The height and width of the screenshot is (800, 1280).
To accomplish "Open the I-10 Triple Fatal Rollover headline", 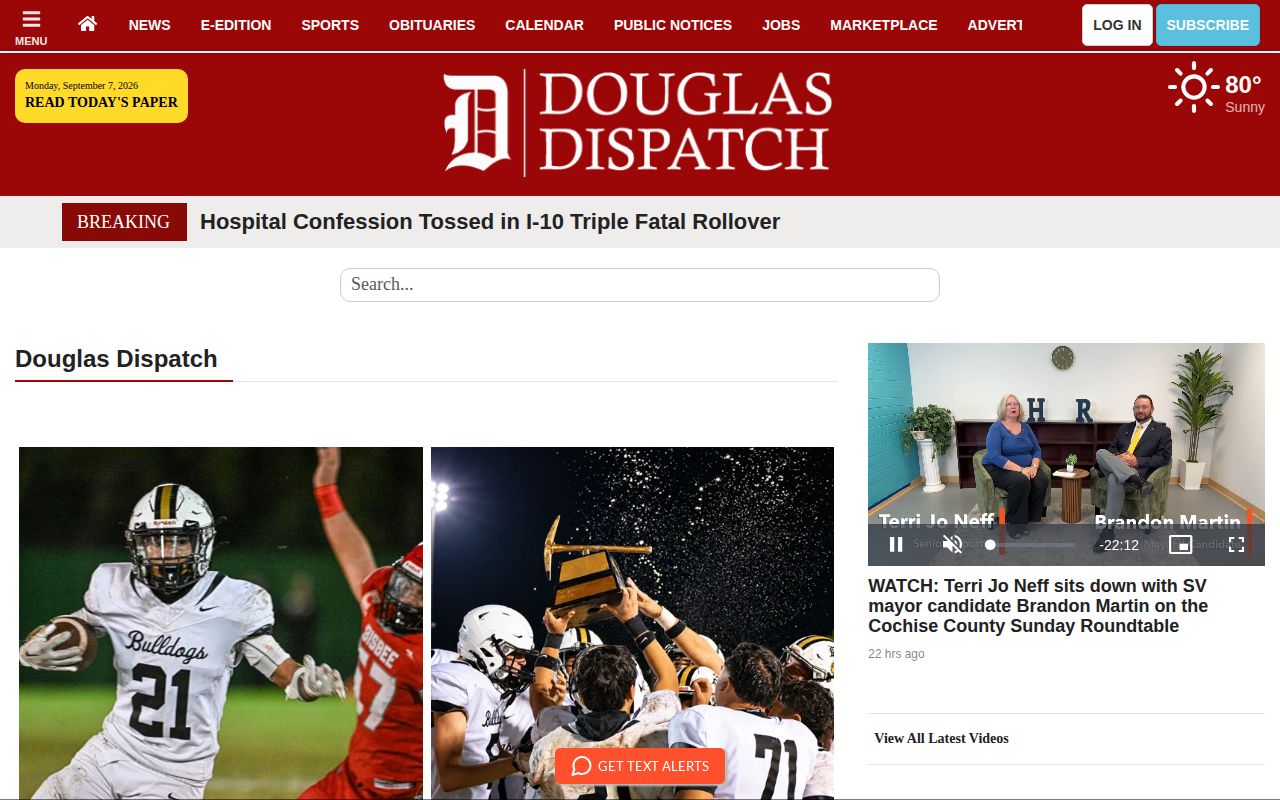I will pyautogui.click(x=490, y=222).
